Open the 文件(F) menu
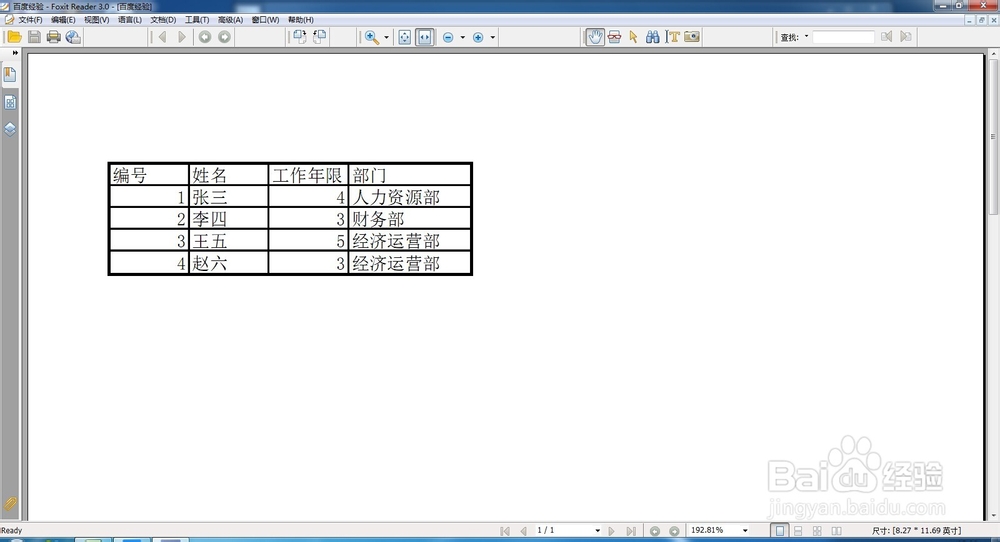 point(30,20)
